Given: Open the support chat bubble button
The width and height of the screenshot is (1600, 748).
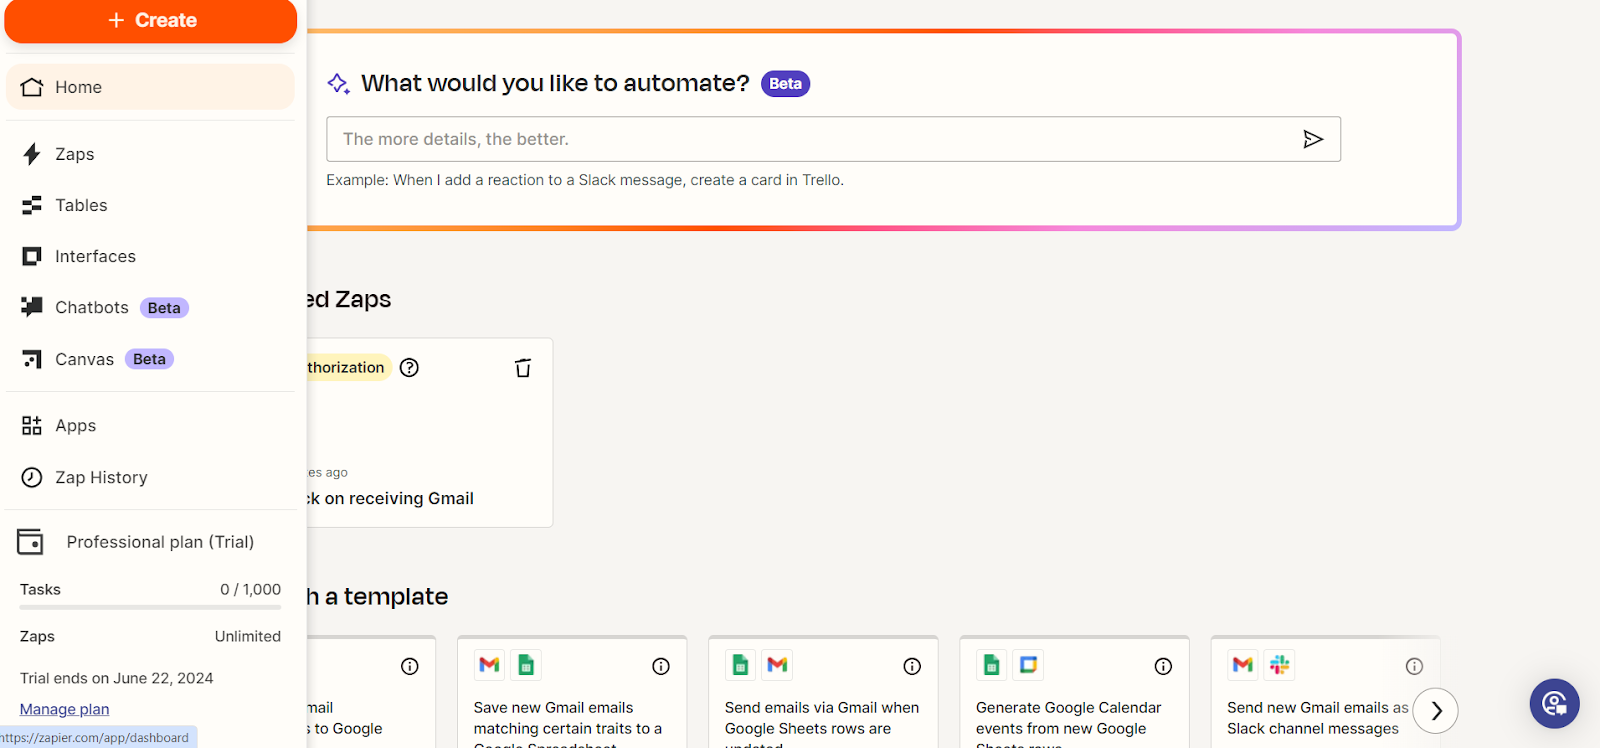Looking at the screenshot, I should [x=1554, y=704].
